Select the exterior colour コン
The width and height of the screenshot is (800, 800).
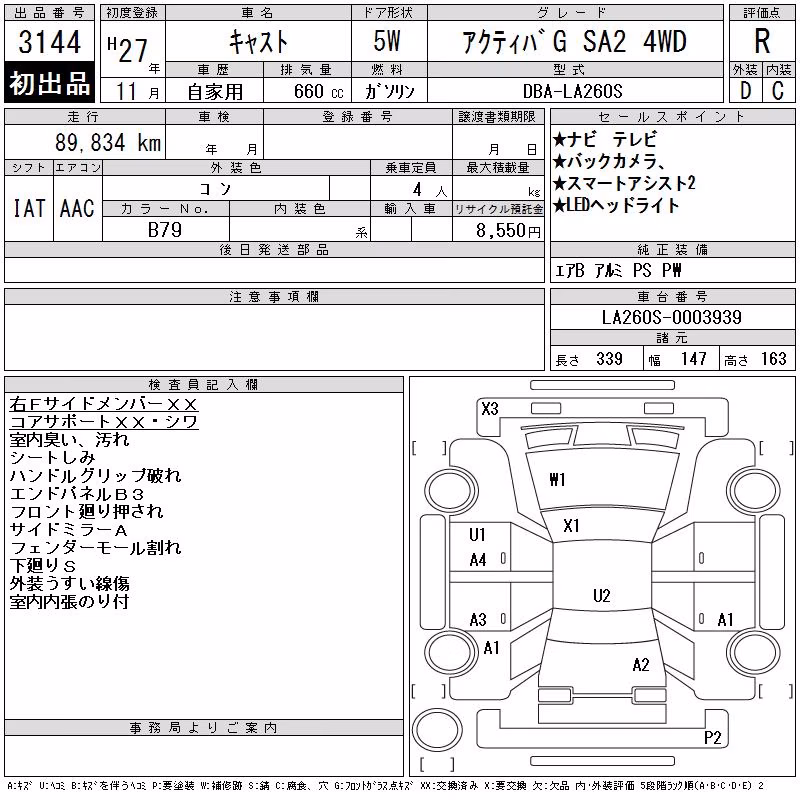[x=216, y=189]
